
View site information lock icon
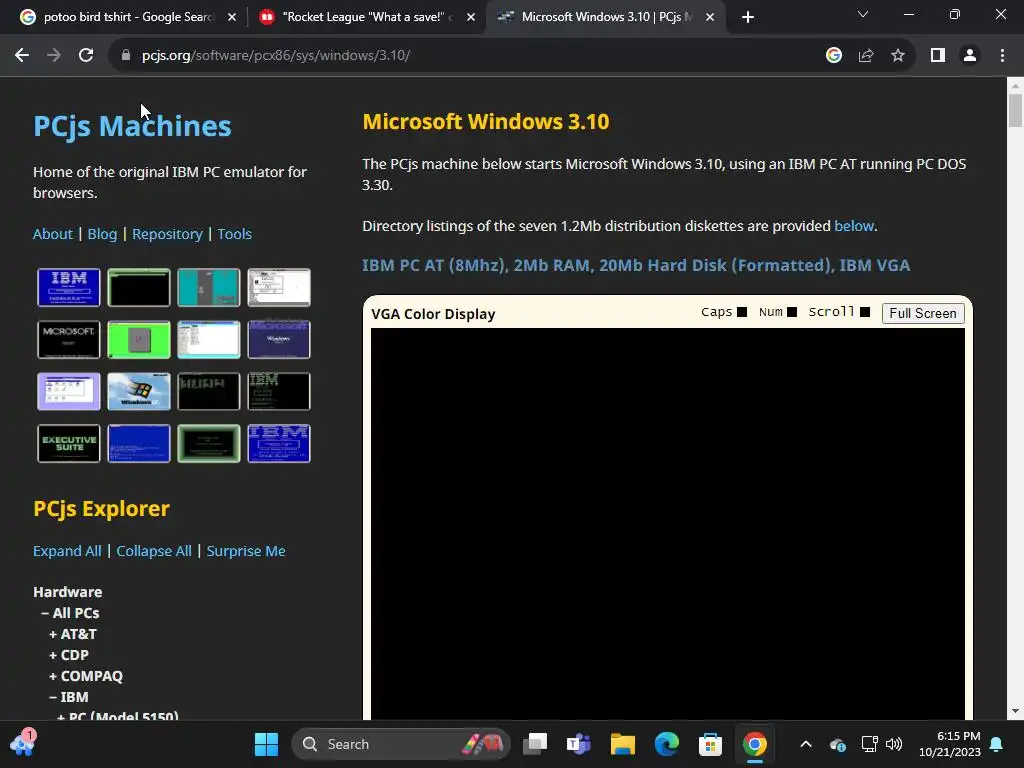126,56
